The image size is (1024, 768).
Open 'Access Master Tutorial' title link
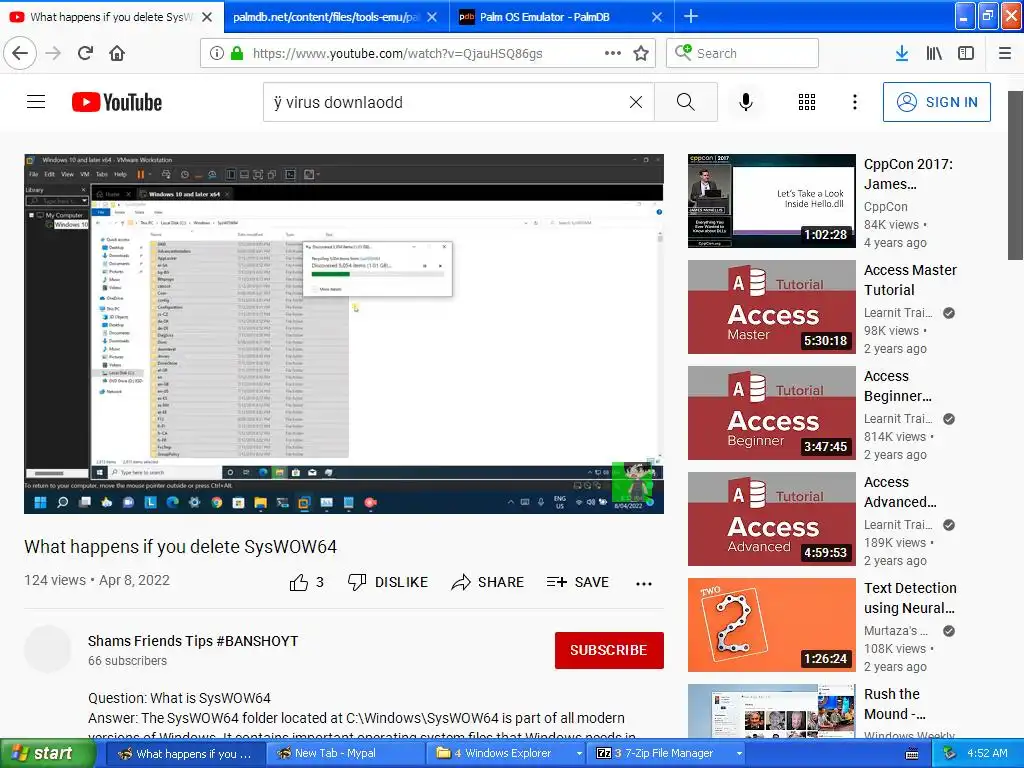tap(910, 280)
